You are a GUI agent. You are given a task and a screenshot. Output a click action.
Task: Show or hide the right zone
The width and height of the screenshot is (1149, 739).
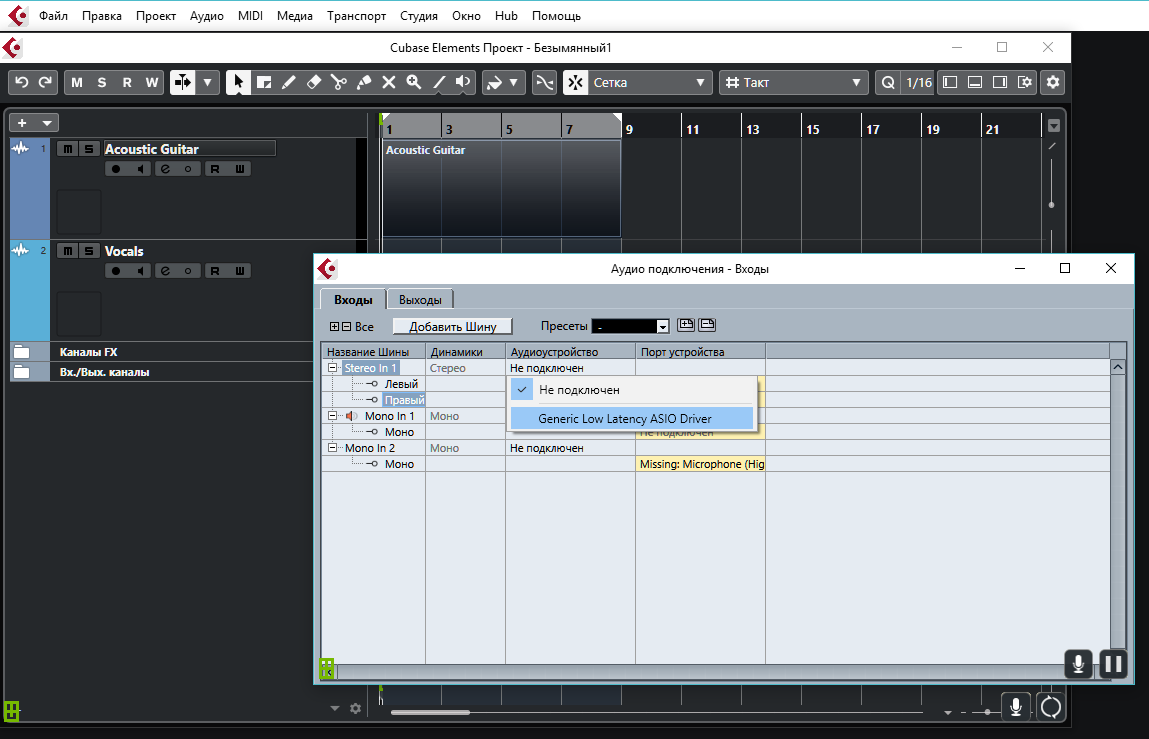(1000, 82)
